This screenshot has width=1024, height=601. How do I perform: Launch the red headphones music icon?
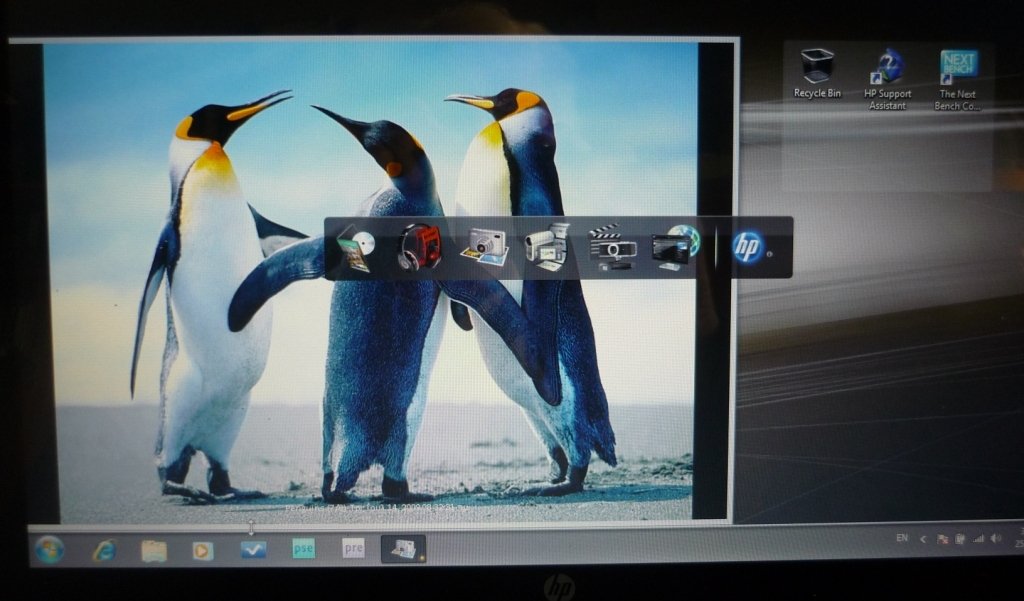point(420,246)
